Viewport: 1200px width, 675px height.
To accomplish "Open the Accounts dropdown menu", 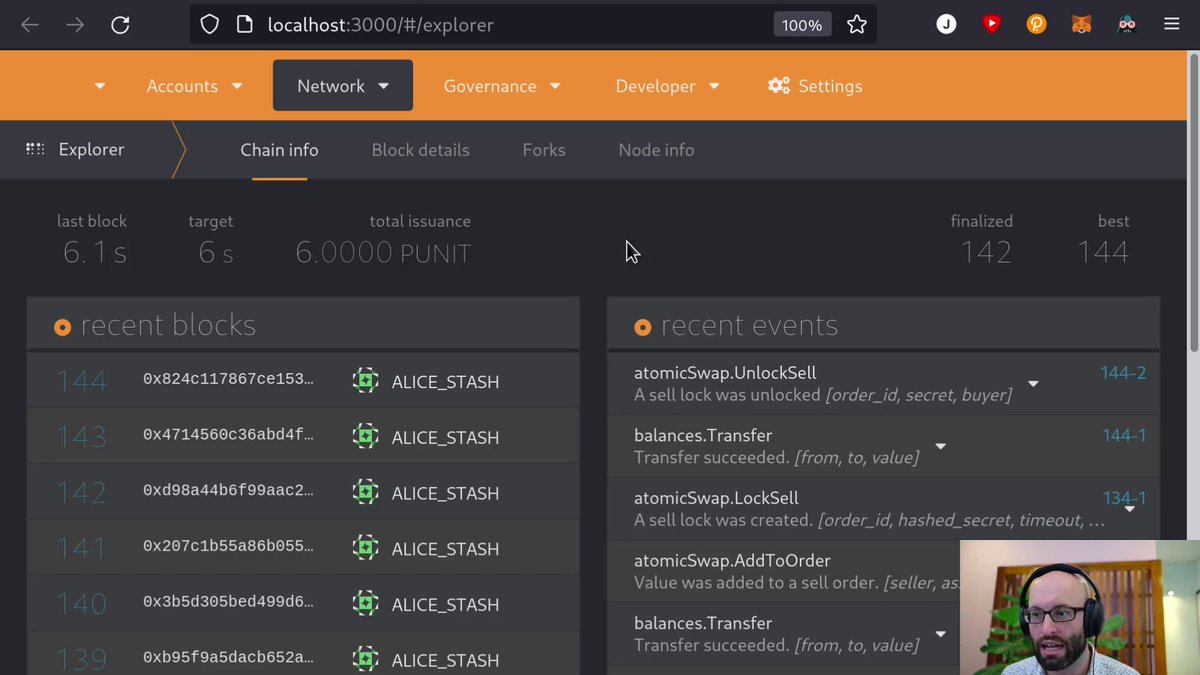I will [x=195, y=86].
